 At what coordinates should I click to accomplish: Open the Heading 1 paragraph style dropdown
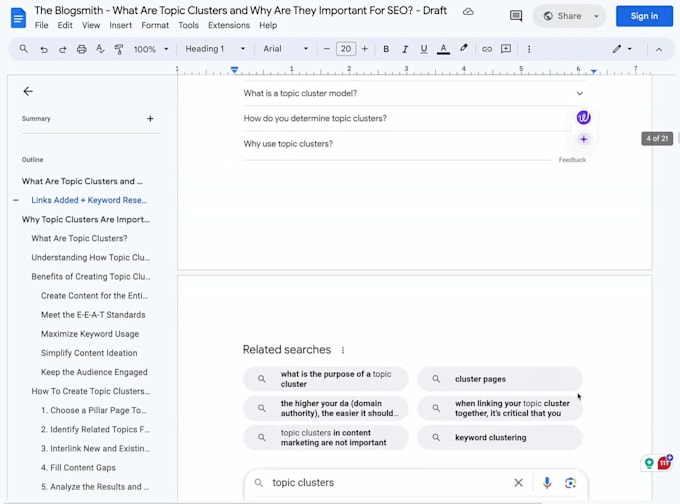click(x=215, y=49)
